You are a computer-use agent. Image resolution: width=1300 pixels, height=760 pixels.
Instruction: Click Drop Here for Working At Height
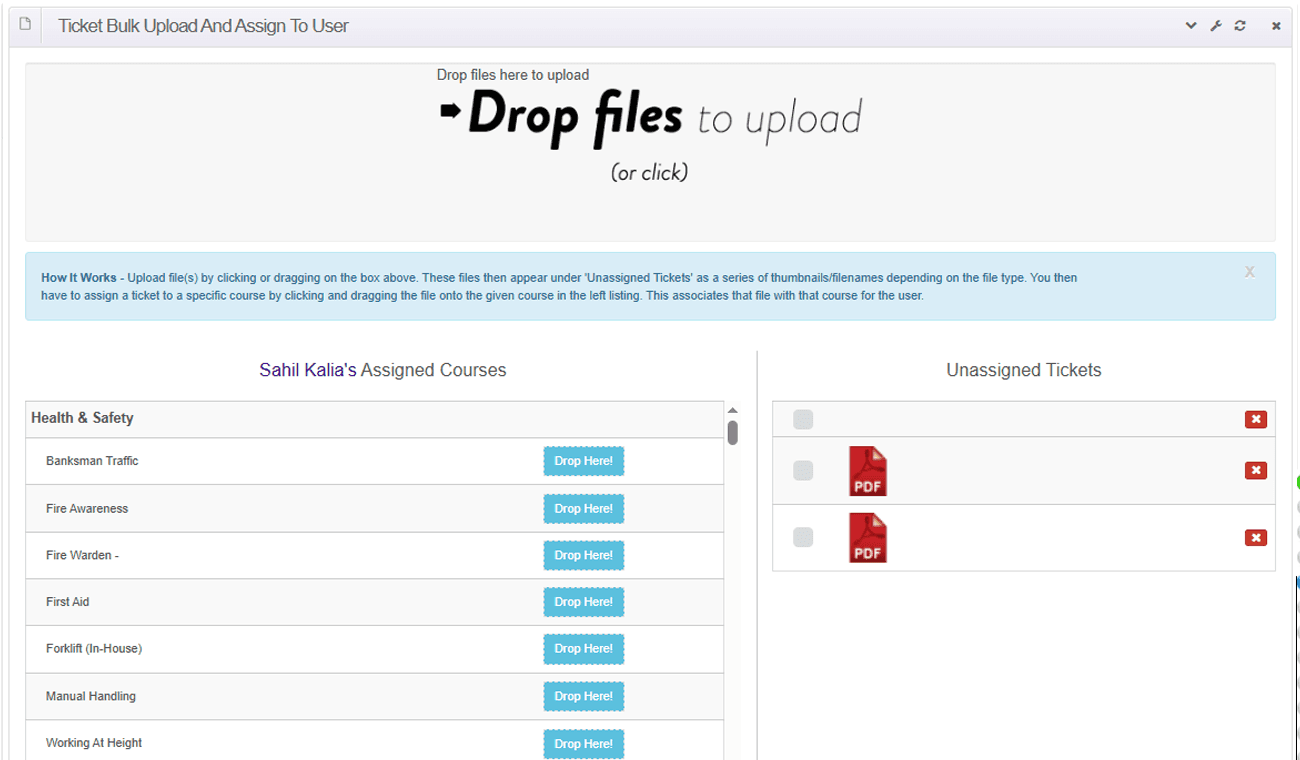click(583, 743)
